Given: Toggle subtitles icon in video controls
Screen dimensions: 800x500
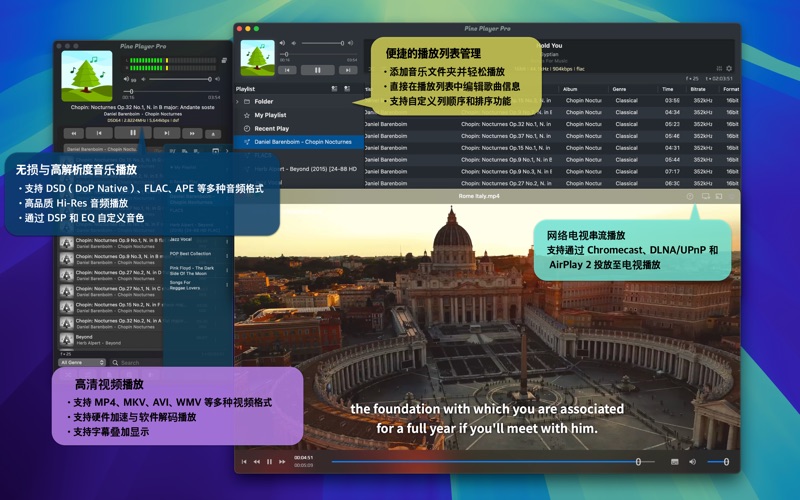Looking at the screenshot, I should point(674,462).
